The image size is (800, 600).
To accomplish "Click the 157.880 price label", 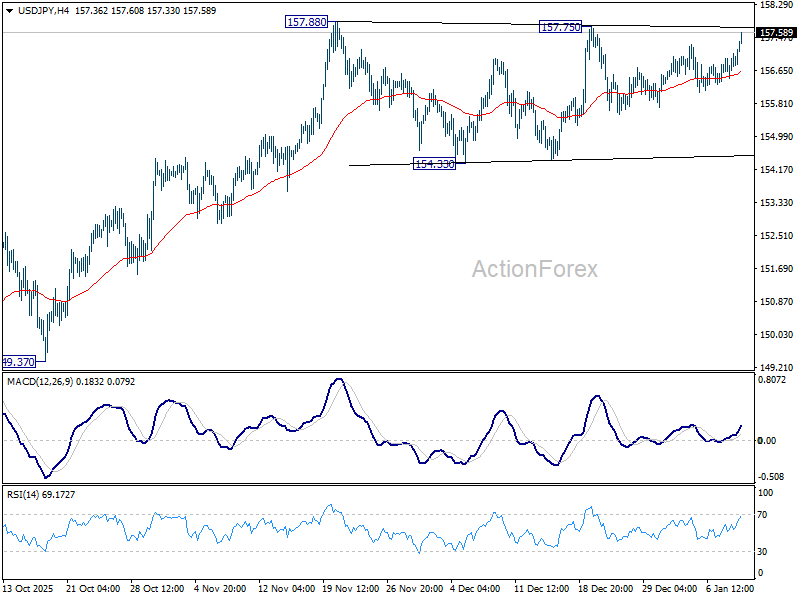I will tap(307, 22).
